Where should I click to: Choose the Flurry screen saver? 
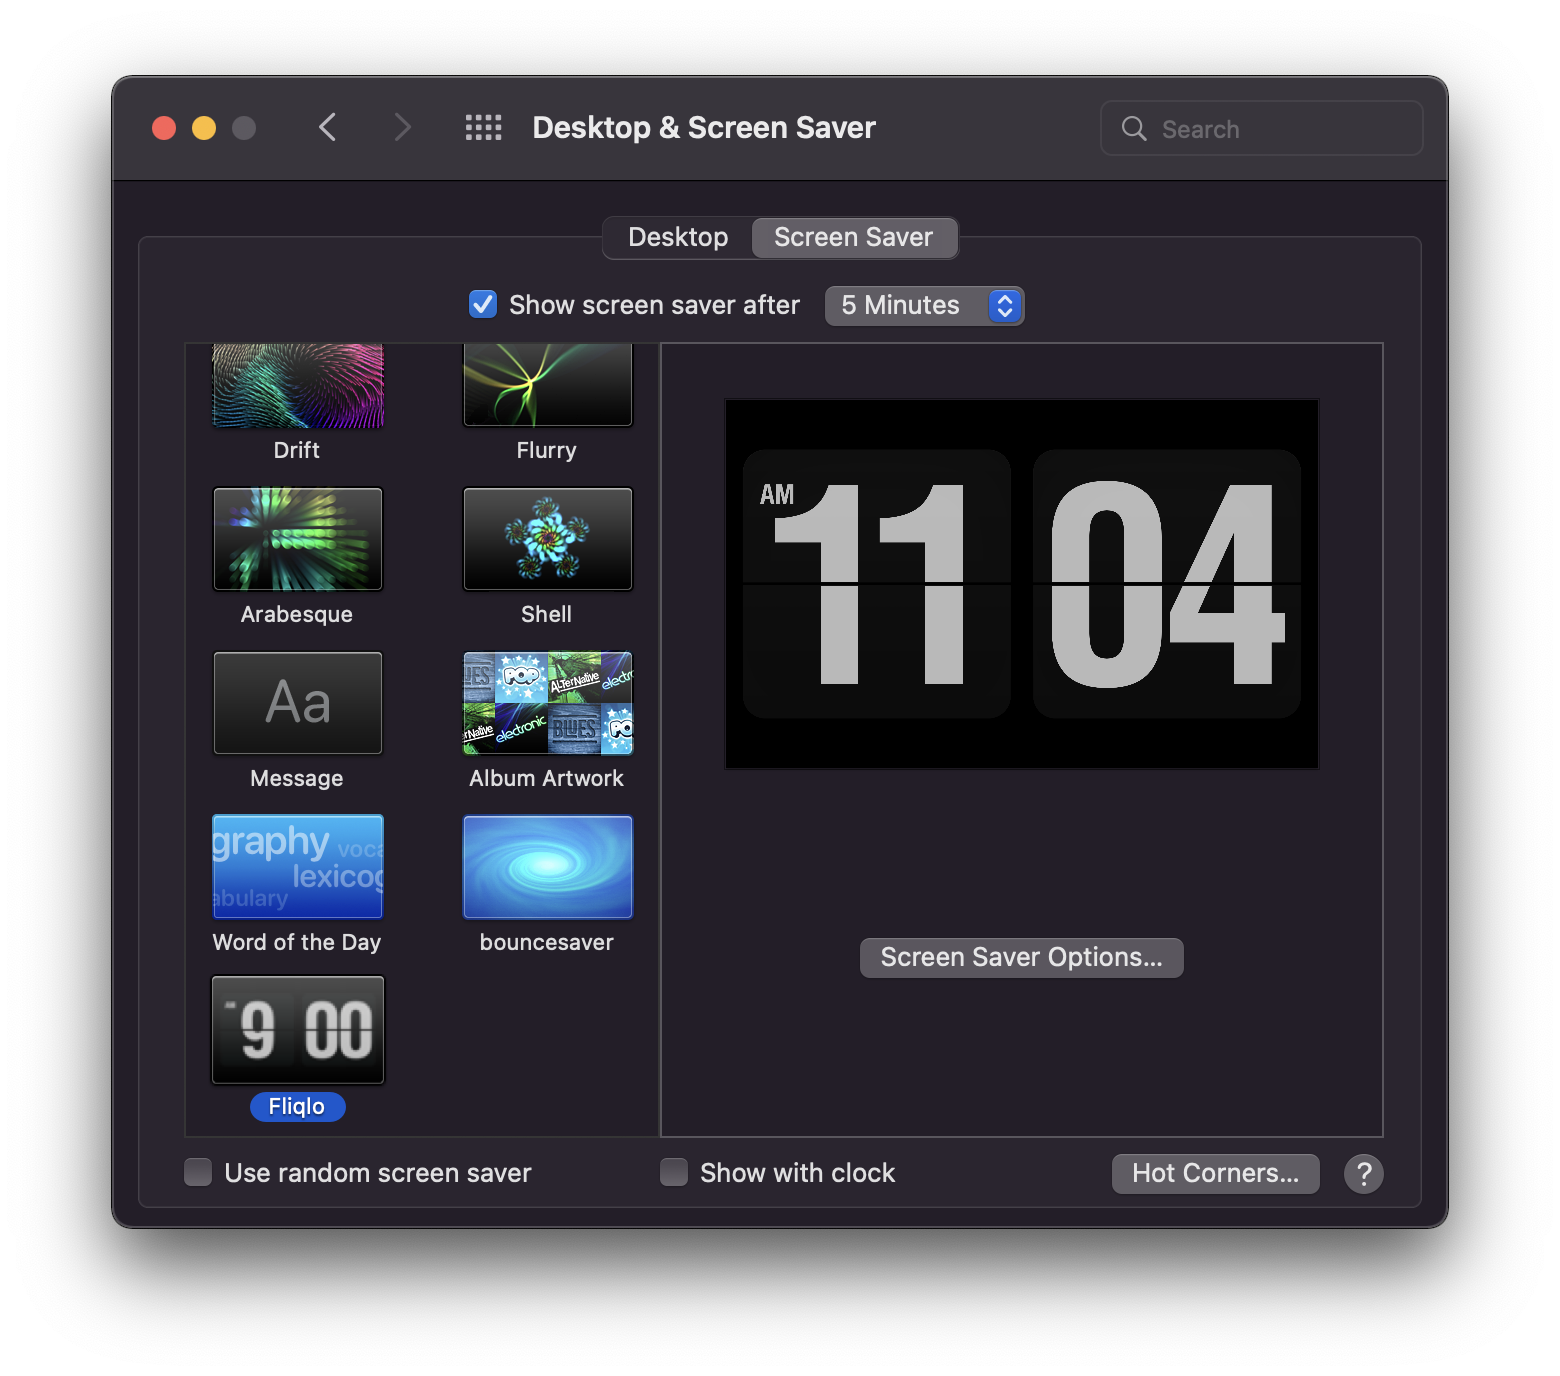pyautogui.click(x=547, y=387)
